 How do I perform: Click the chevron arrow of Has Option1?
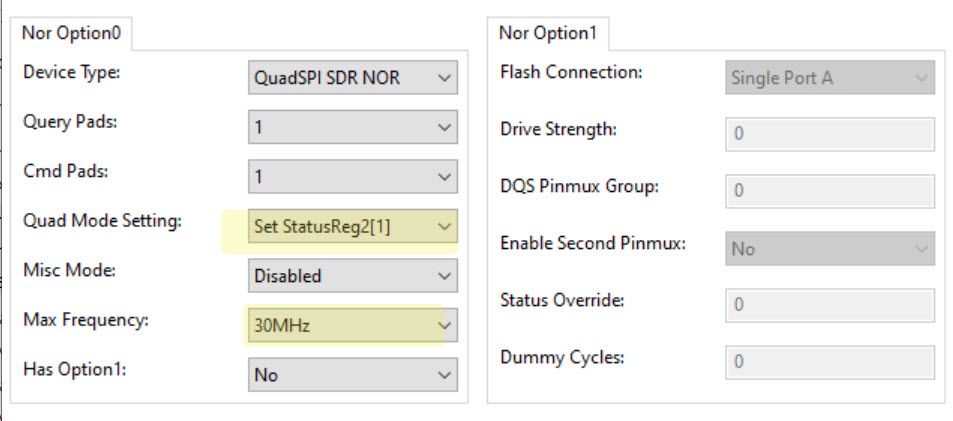point(444,375)
